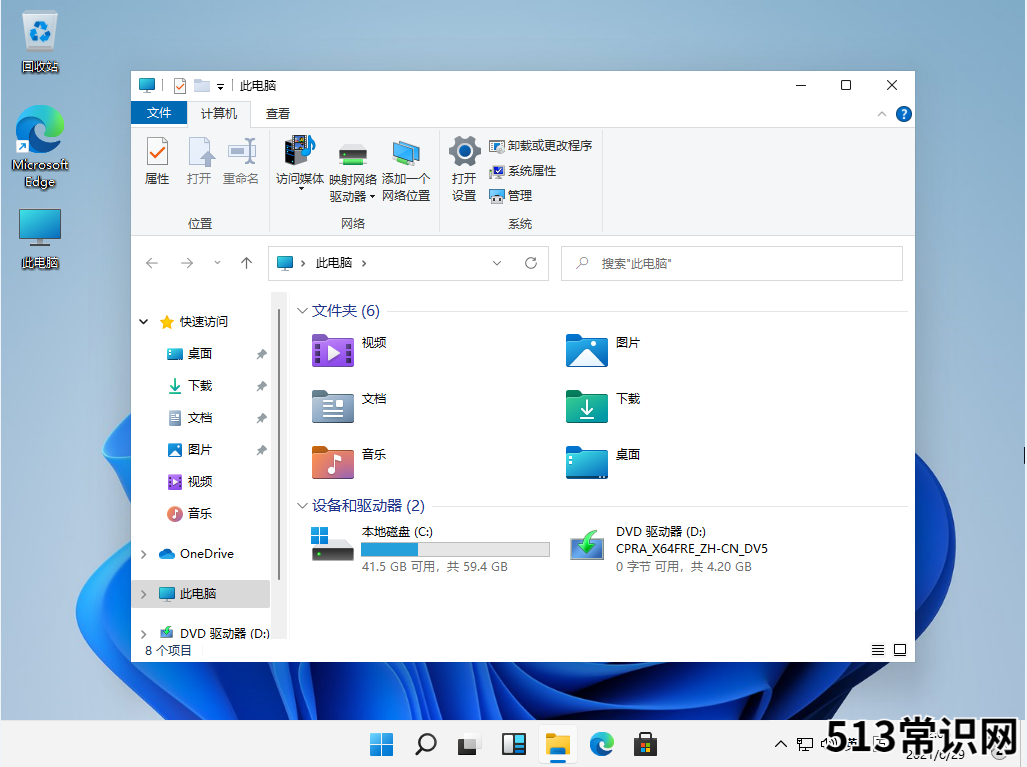The width and height of the screenshot is (1027, 767).
Task: Click Access media (访问媒体) icon
Action: (x=299, y=152)
